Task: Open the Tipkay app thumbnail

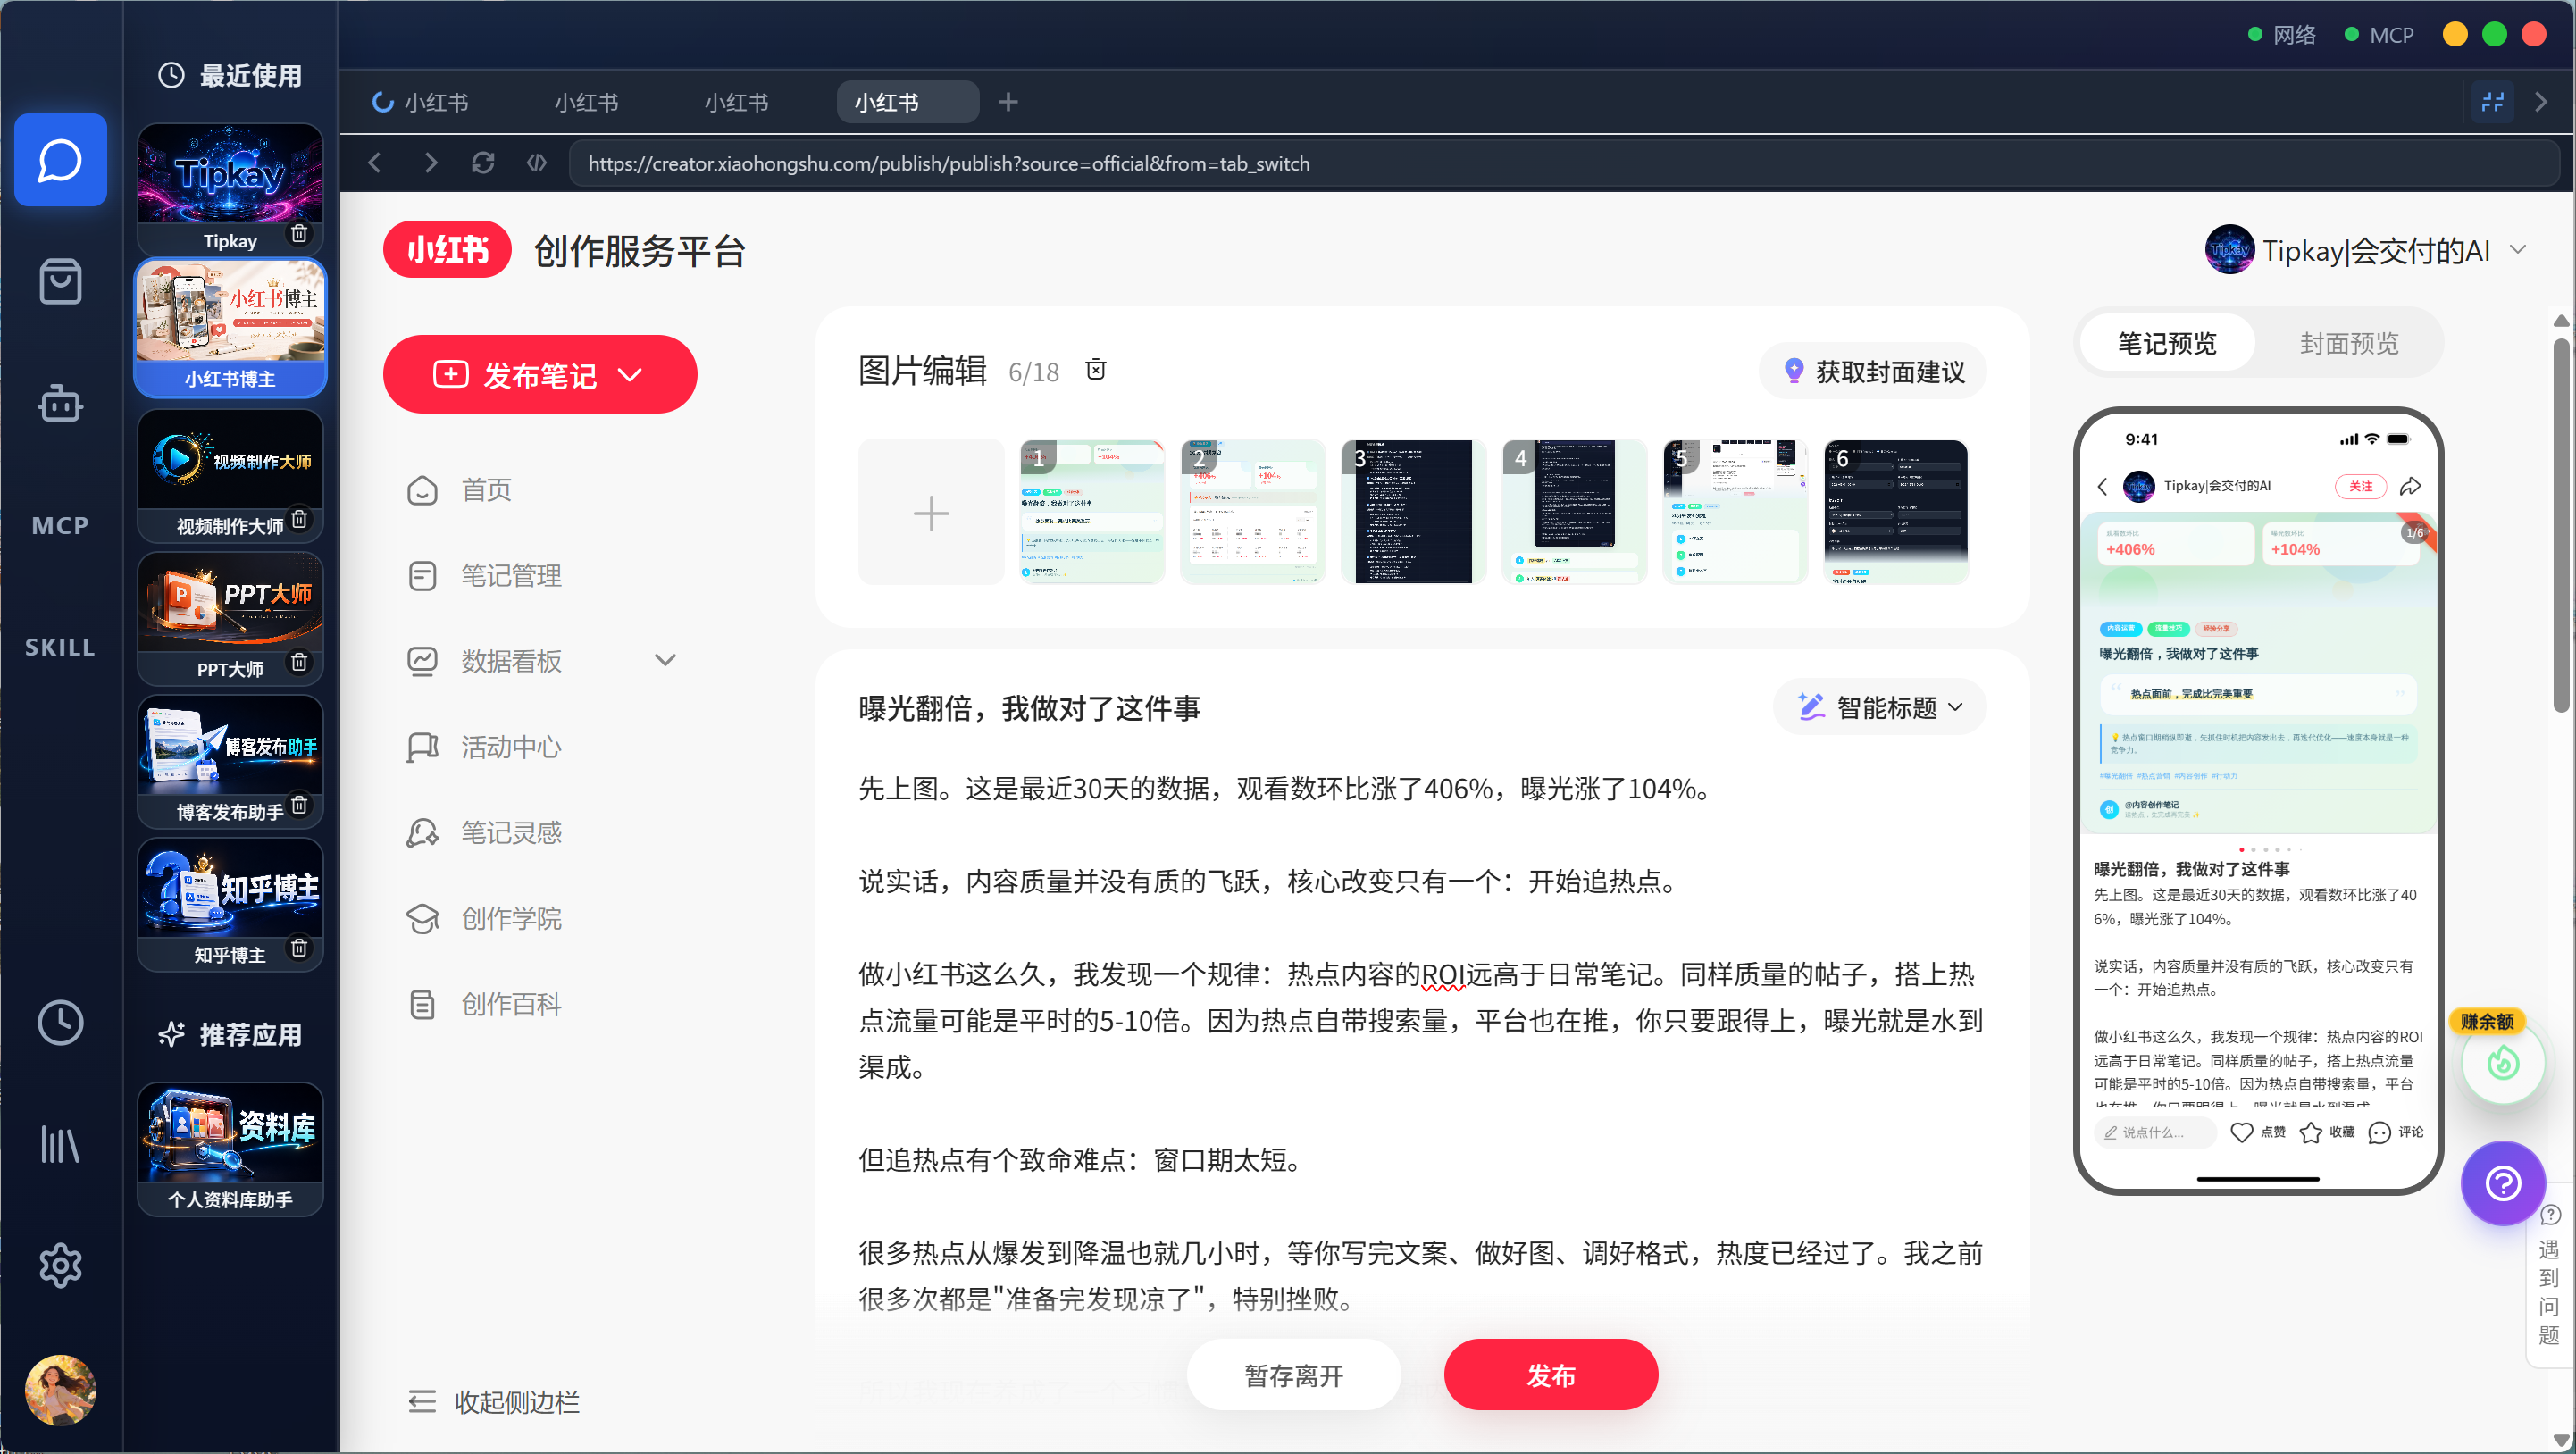Action: point(230,174)
